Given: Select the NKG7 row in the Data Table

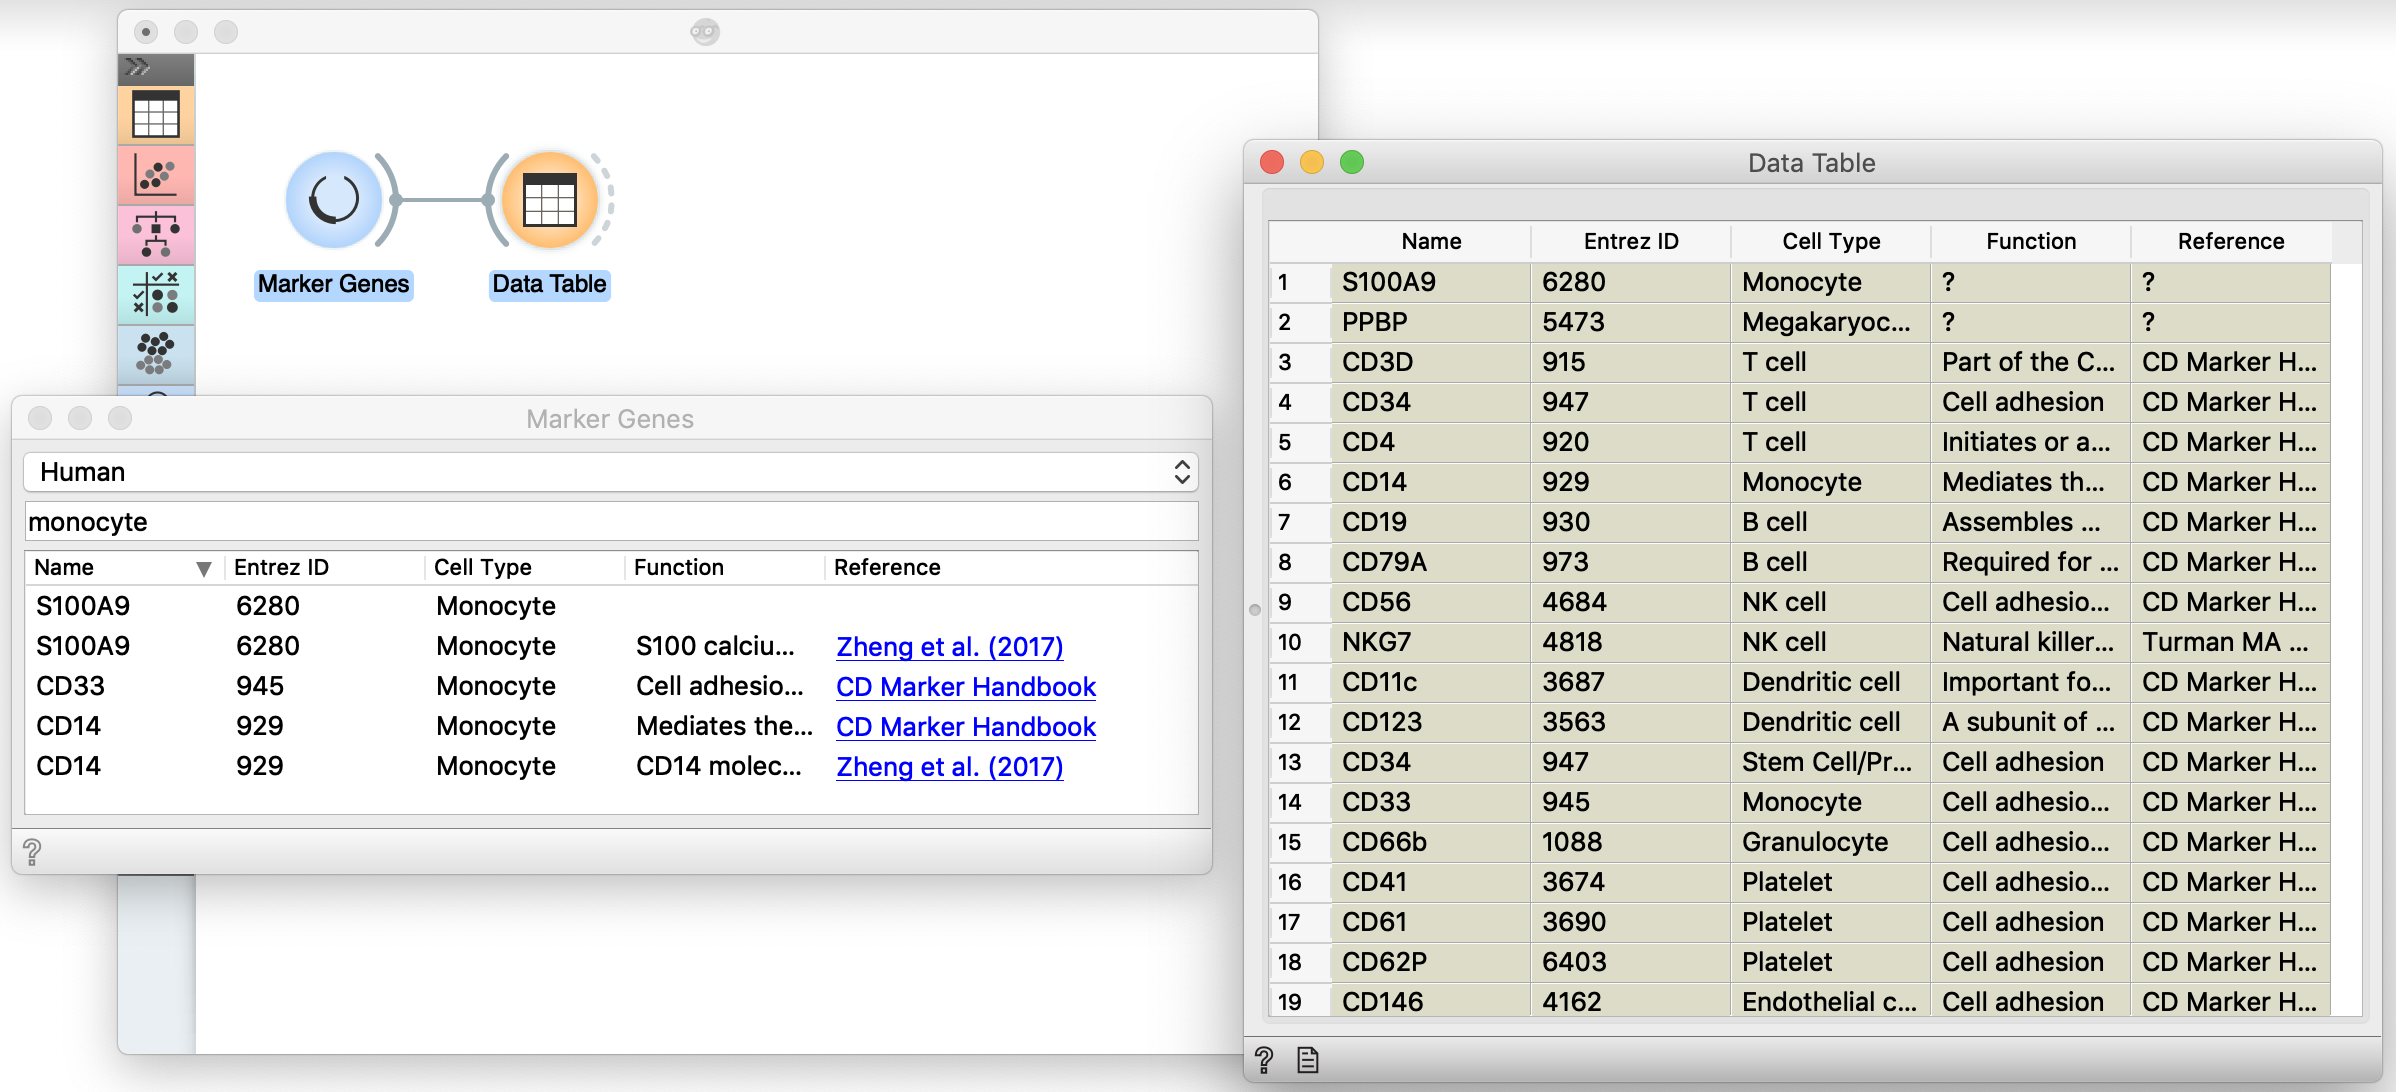Looking at the screenshot, I should [x=1430, y=642].
